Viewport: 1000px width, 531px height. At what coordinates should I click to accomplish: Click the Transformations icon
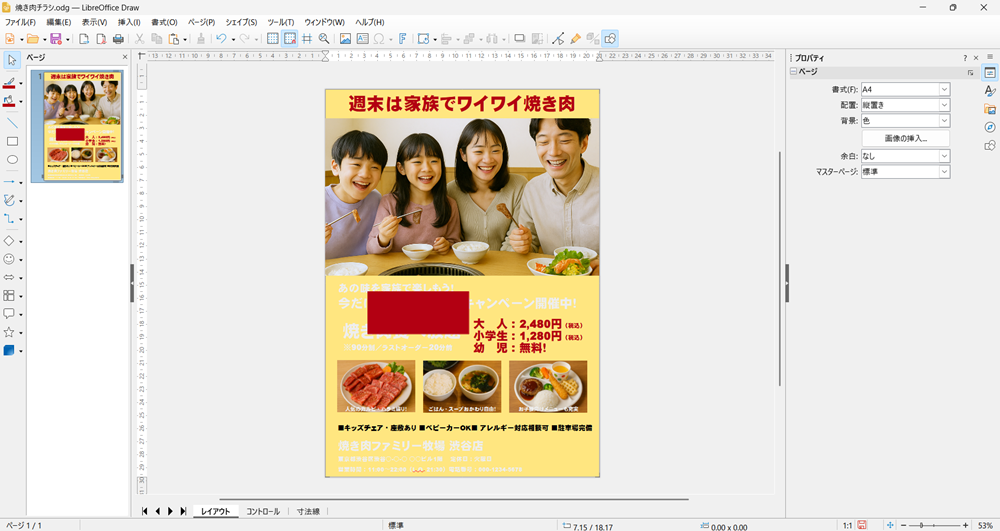pos(423,39)
